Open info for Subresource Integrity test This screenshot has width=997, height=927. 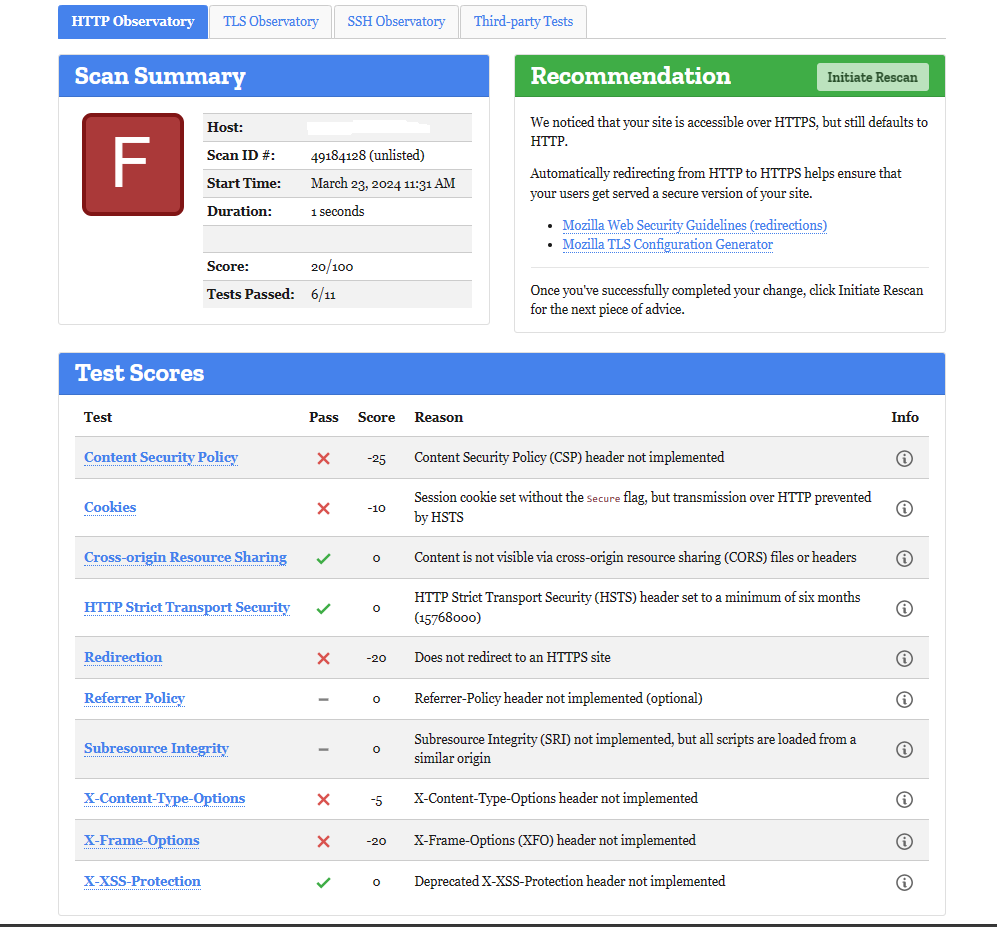(904, 749)
